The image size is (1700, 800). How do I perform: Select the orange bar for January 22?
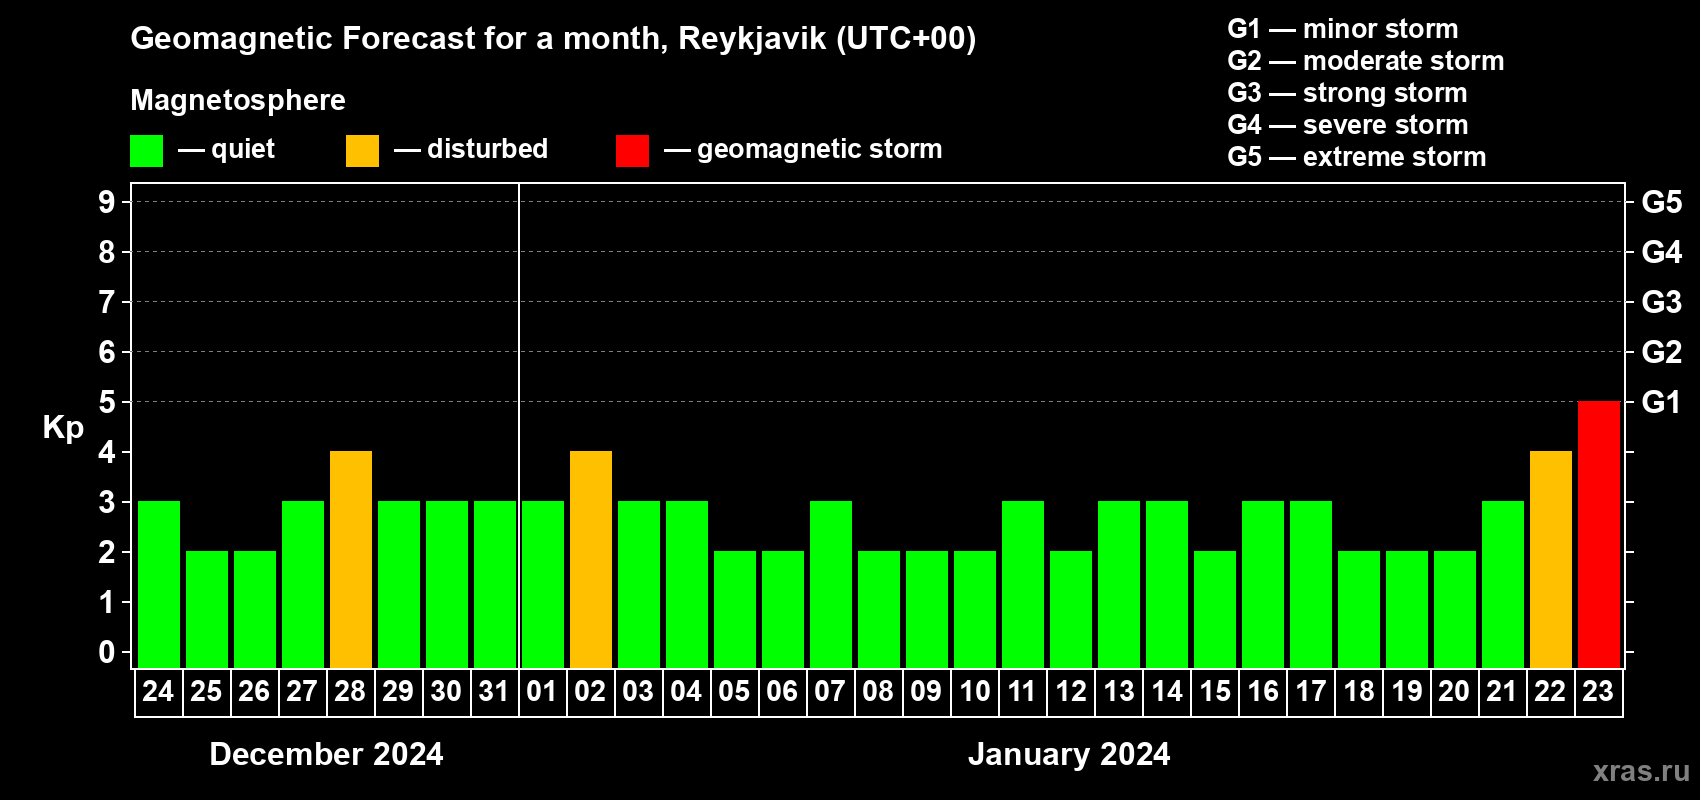pyautogui.click(x=1550, y=559)
